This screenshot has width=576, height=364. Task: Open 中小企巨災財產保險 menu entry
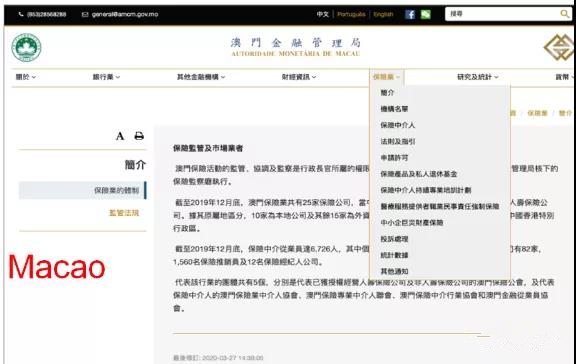[x=412, y=223]
